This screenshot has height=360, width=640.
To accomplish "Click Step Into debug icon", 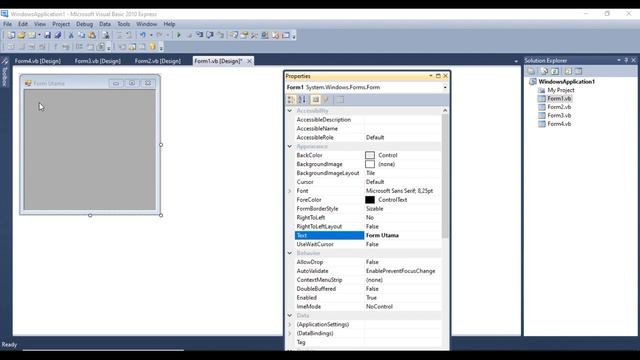I will 200,36.
